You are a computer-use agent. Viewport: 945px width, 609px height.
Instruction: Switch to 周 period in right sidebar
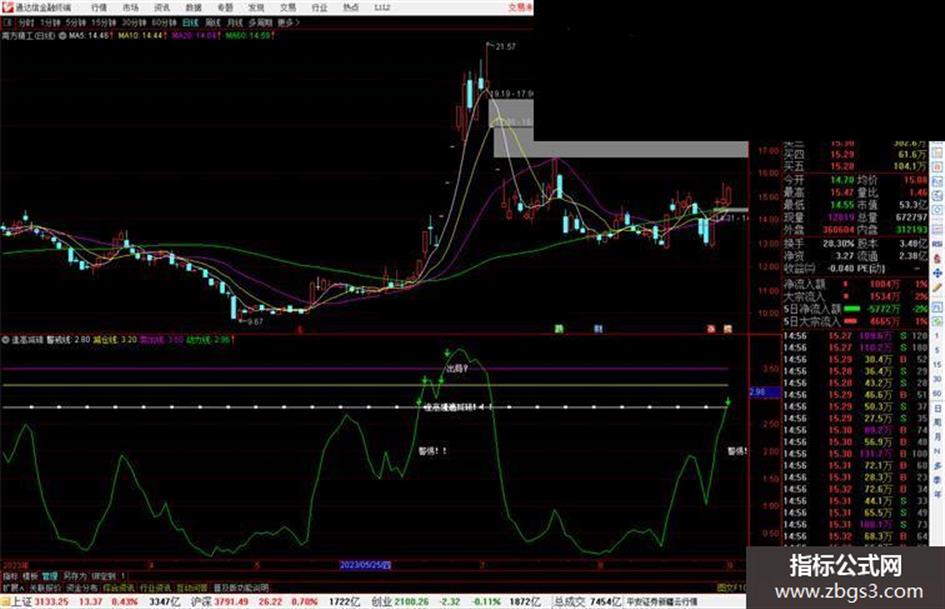pyautogui.click(x=938, y=423)
